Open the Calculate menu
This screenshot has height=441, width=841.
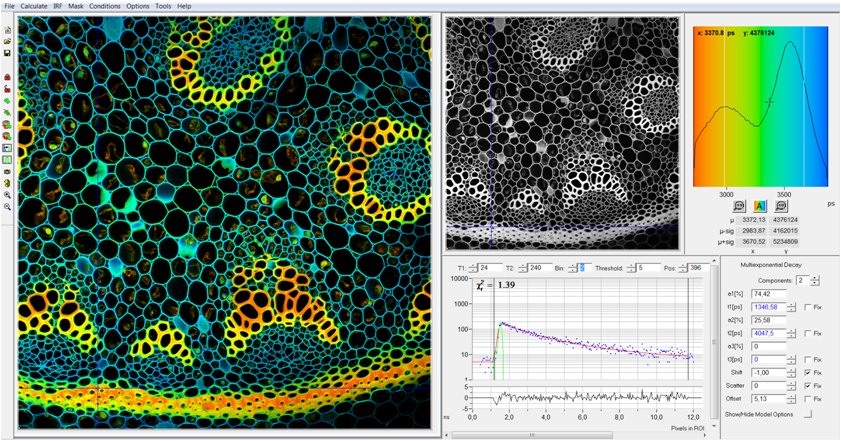(x=32, y=6)
